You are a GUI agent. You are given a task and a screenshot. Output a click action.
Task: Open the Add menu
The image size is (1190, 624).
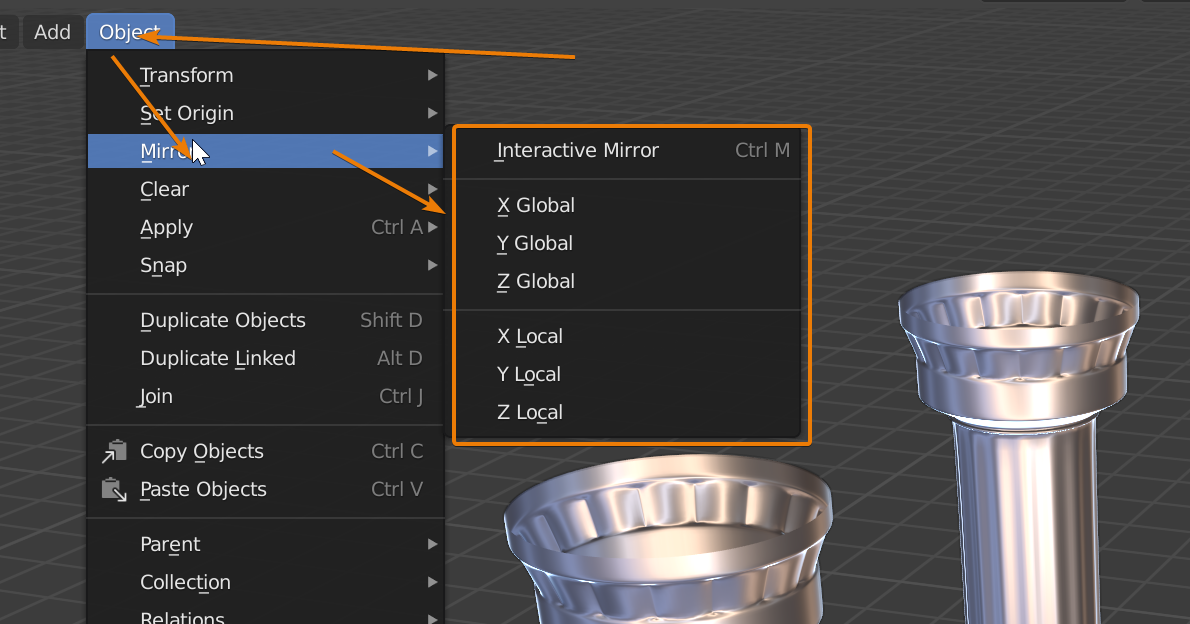[52, 32]
